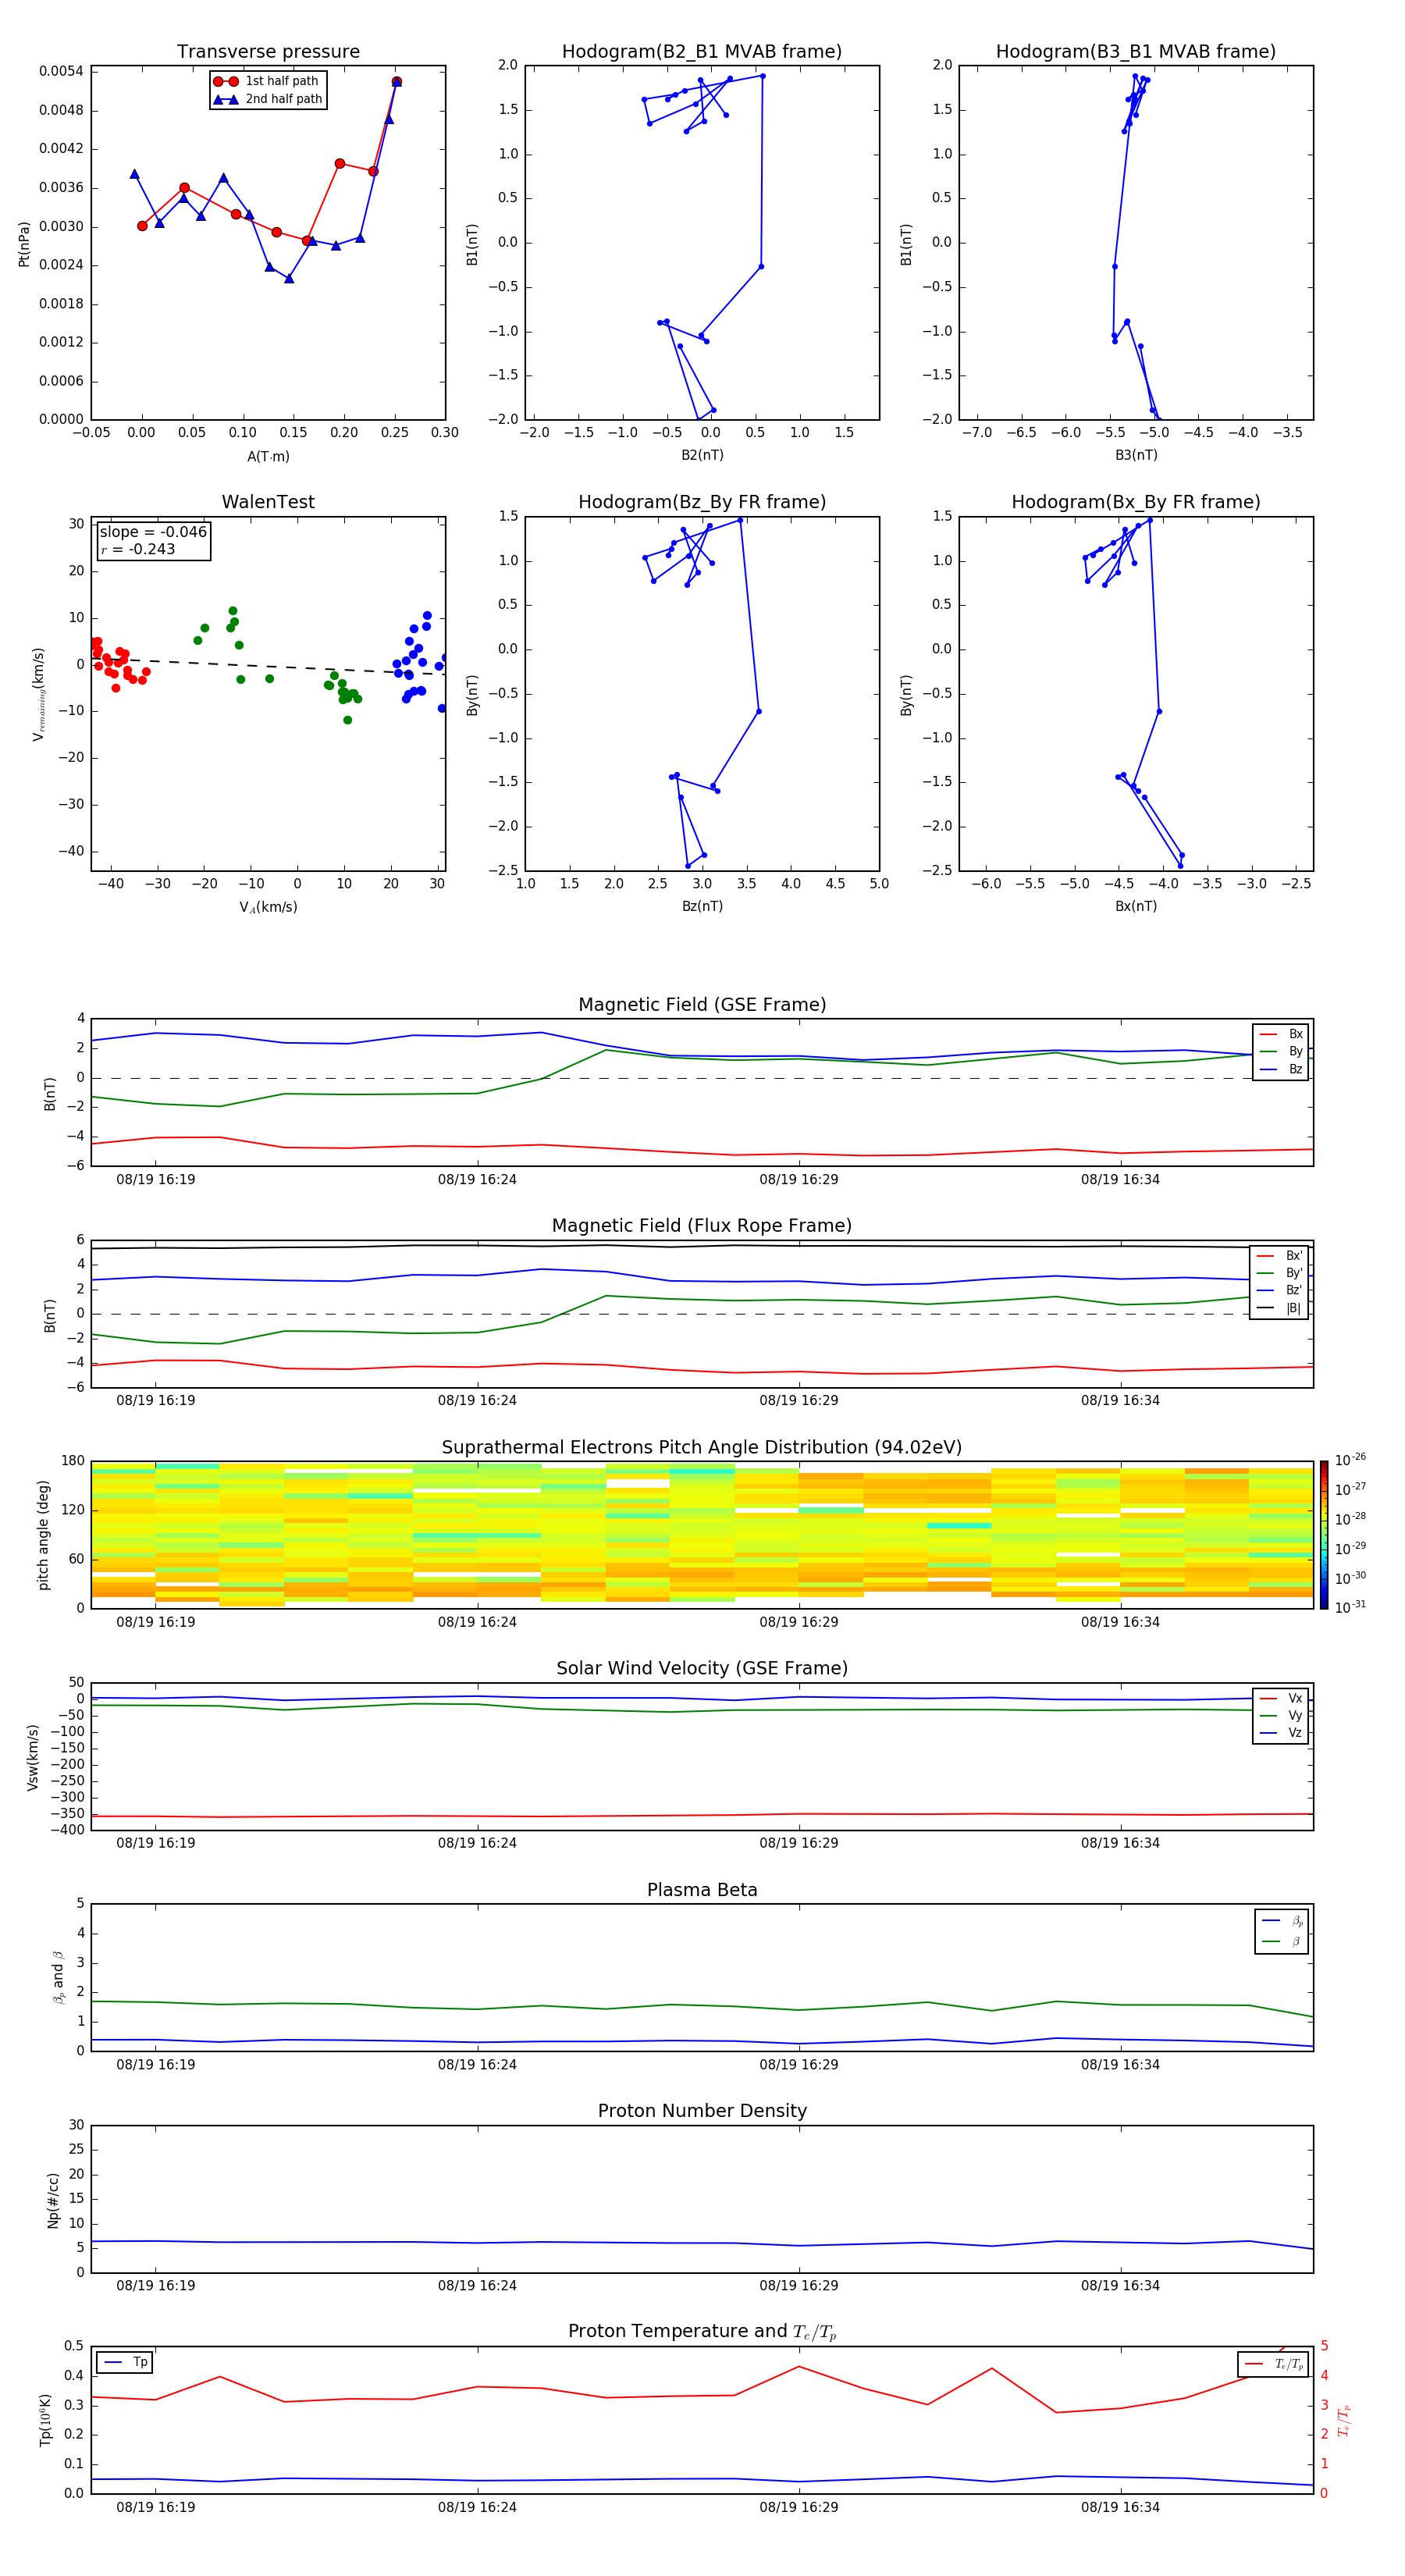
Task: Click the 'r = -0.243' annotation
Action: [x=138, y=549]
